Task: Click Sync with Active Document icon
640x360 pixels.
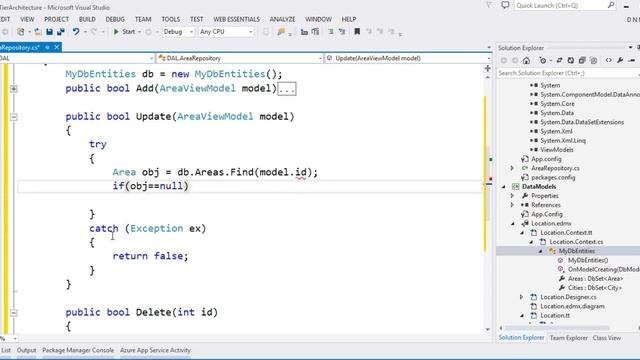Action: click(x=559, y=60)
